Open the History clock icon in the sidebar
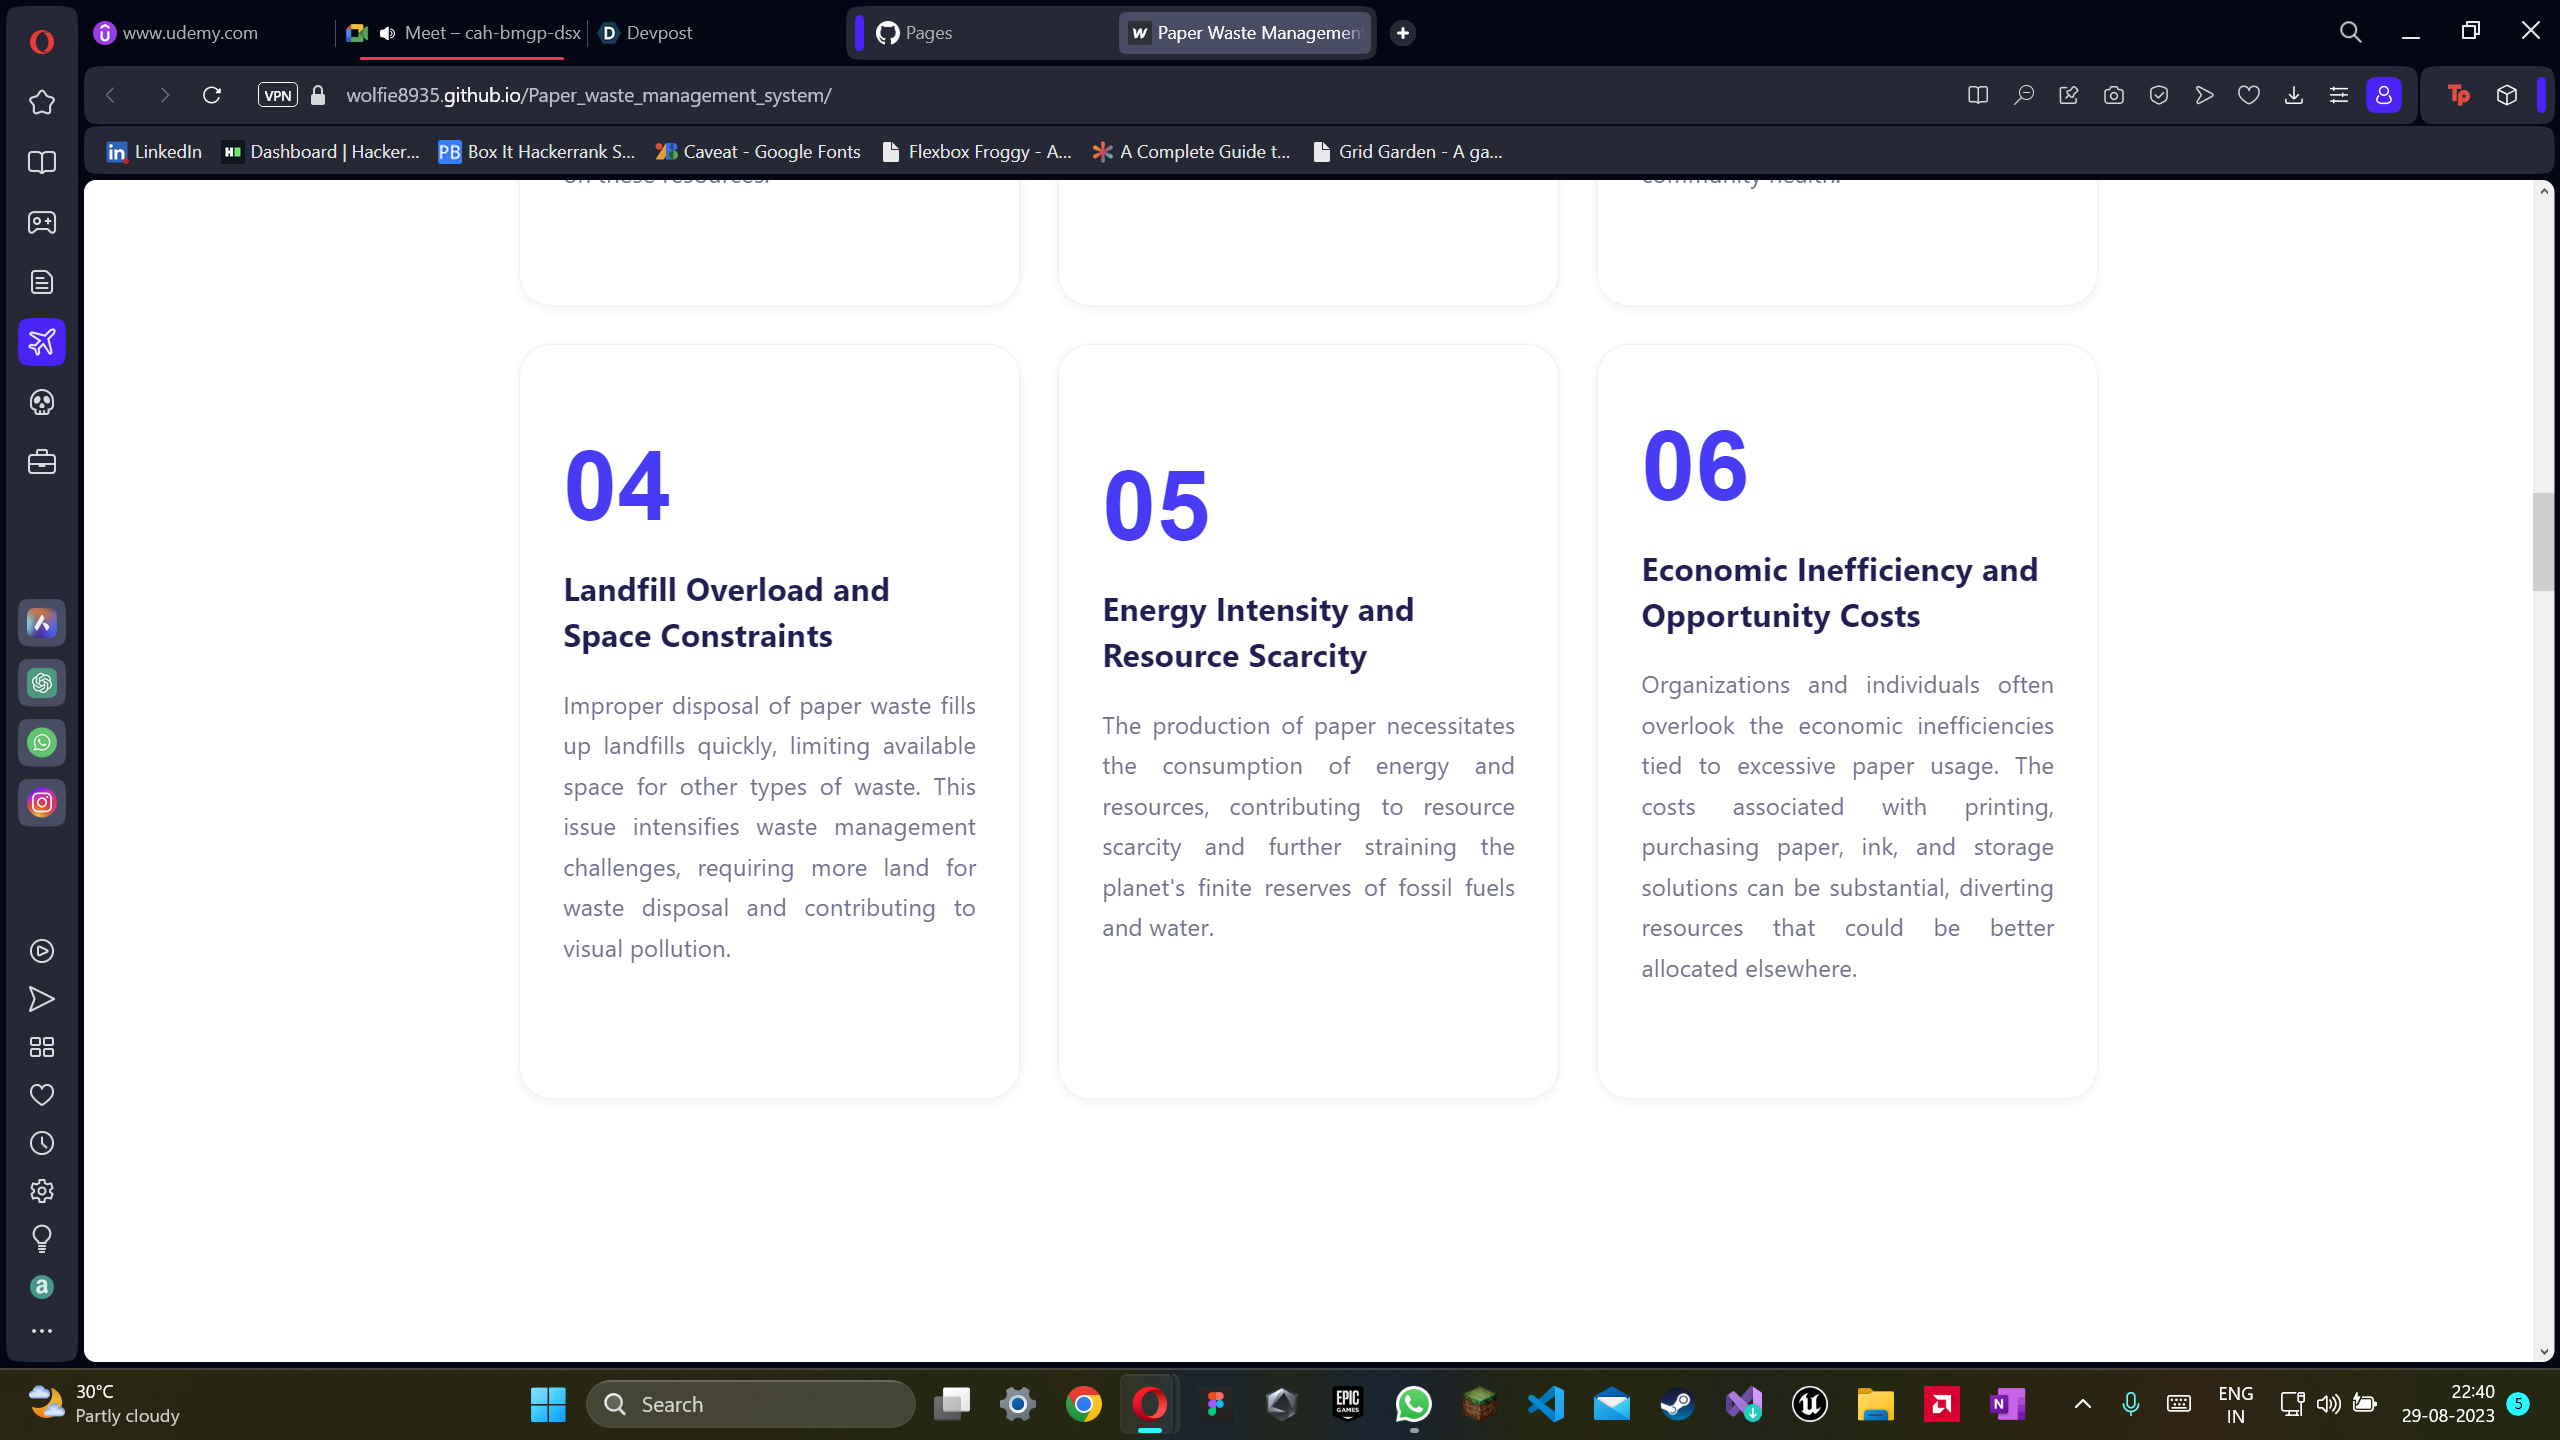2560x1440 pixels. [41, 1143]
